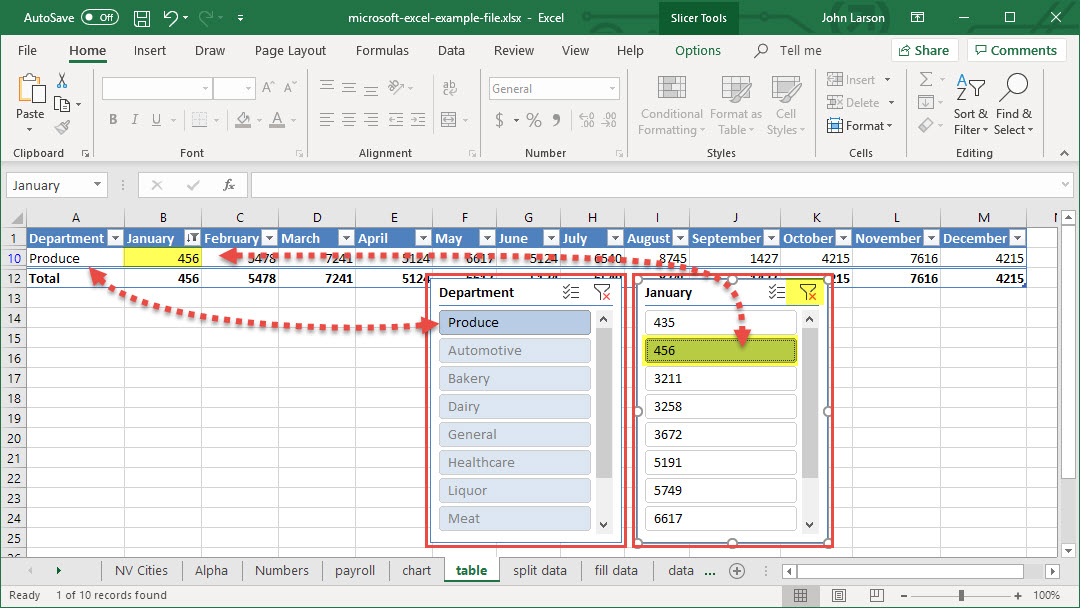Viewport: 1080px width, 608px height.
Task: Click inside the formula bar field
Action: pyautogui.click(x=660, y=185)
